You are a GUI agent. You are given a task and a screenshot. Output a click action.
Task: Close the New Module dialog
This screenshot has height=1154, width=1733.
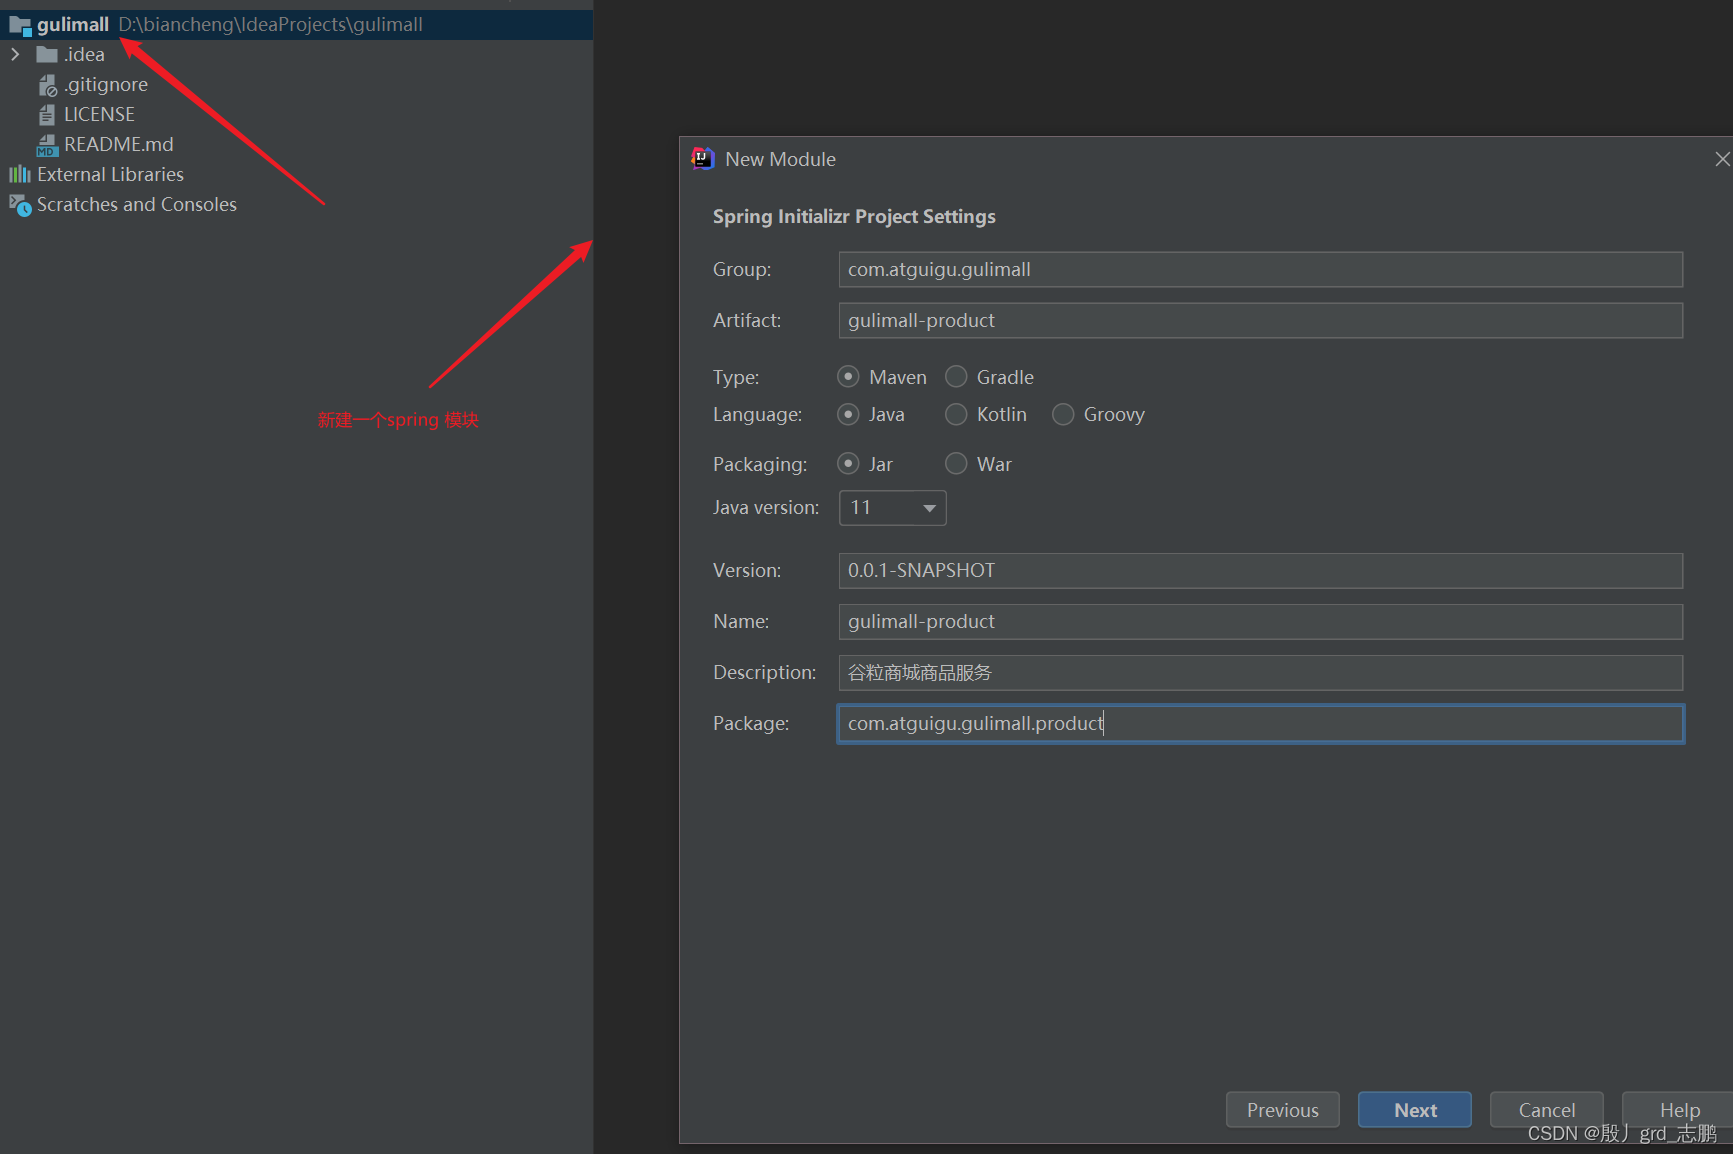click(1722, 159)
